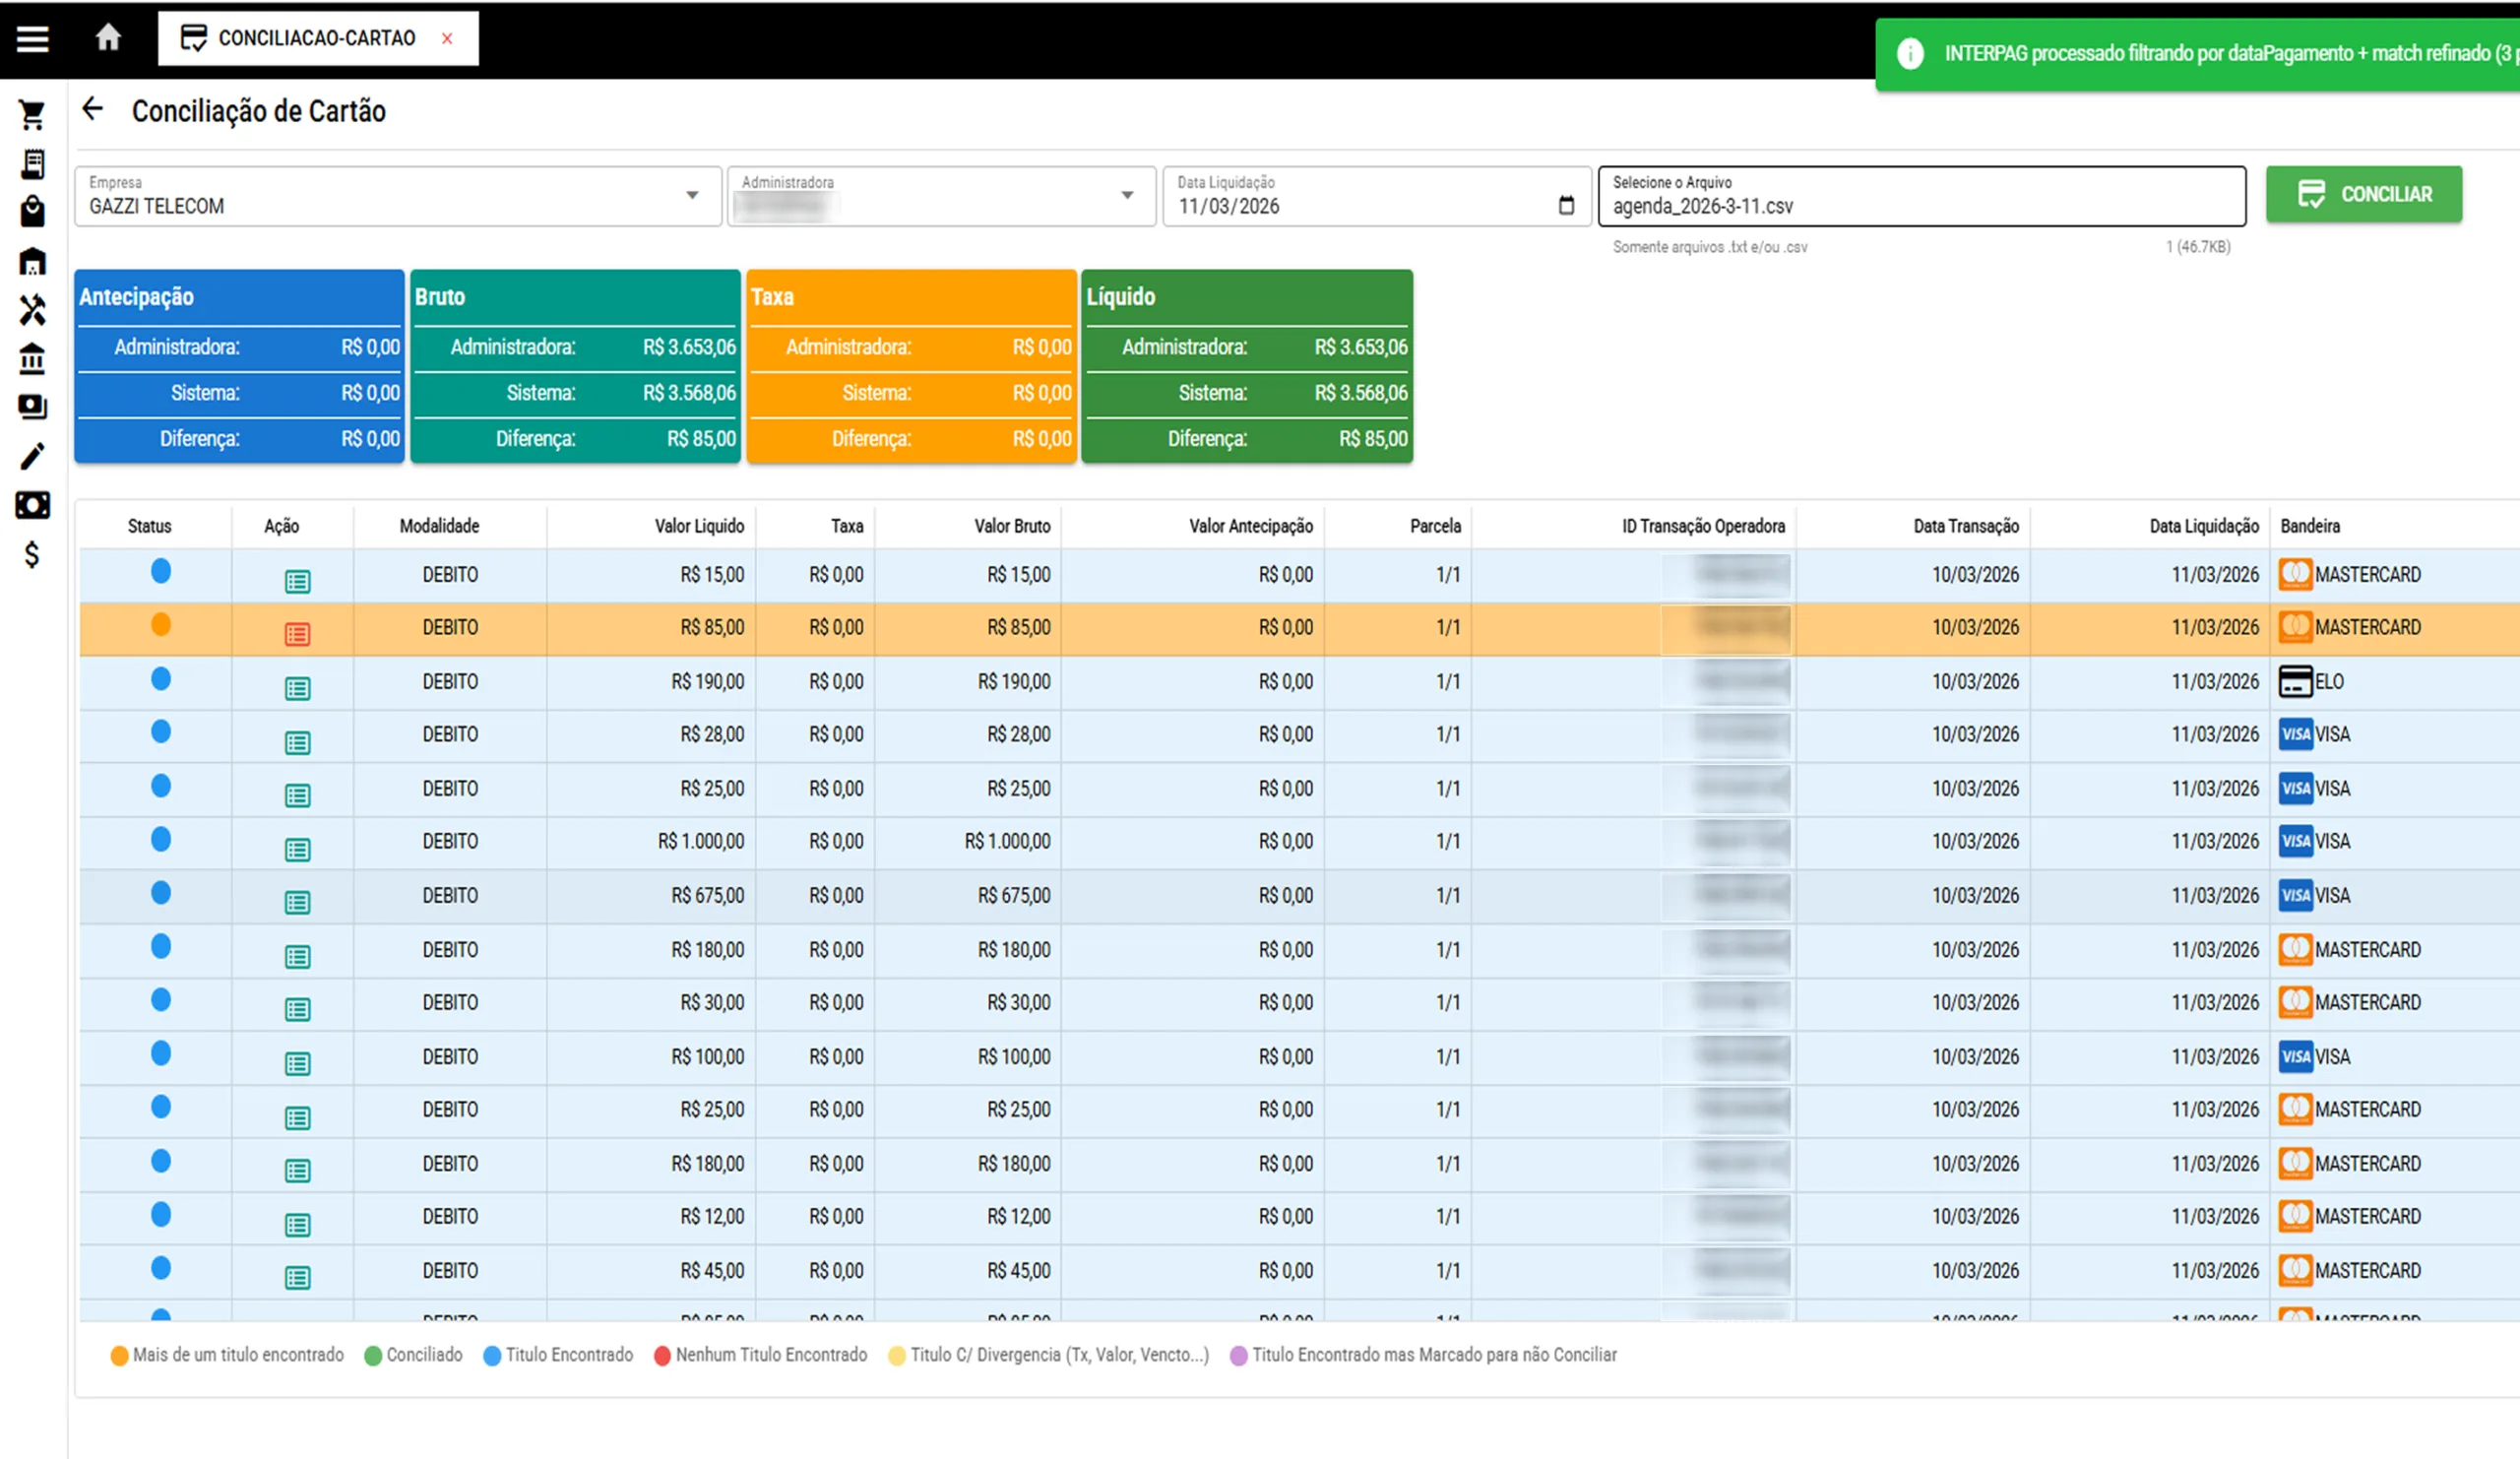Click the CONCILIAR button
The height and width of the screenshot is (1459, 2520).
2363,194
